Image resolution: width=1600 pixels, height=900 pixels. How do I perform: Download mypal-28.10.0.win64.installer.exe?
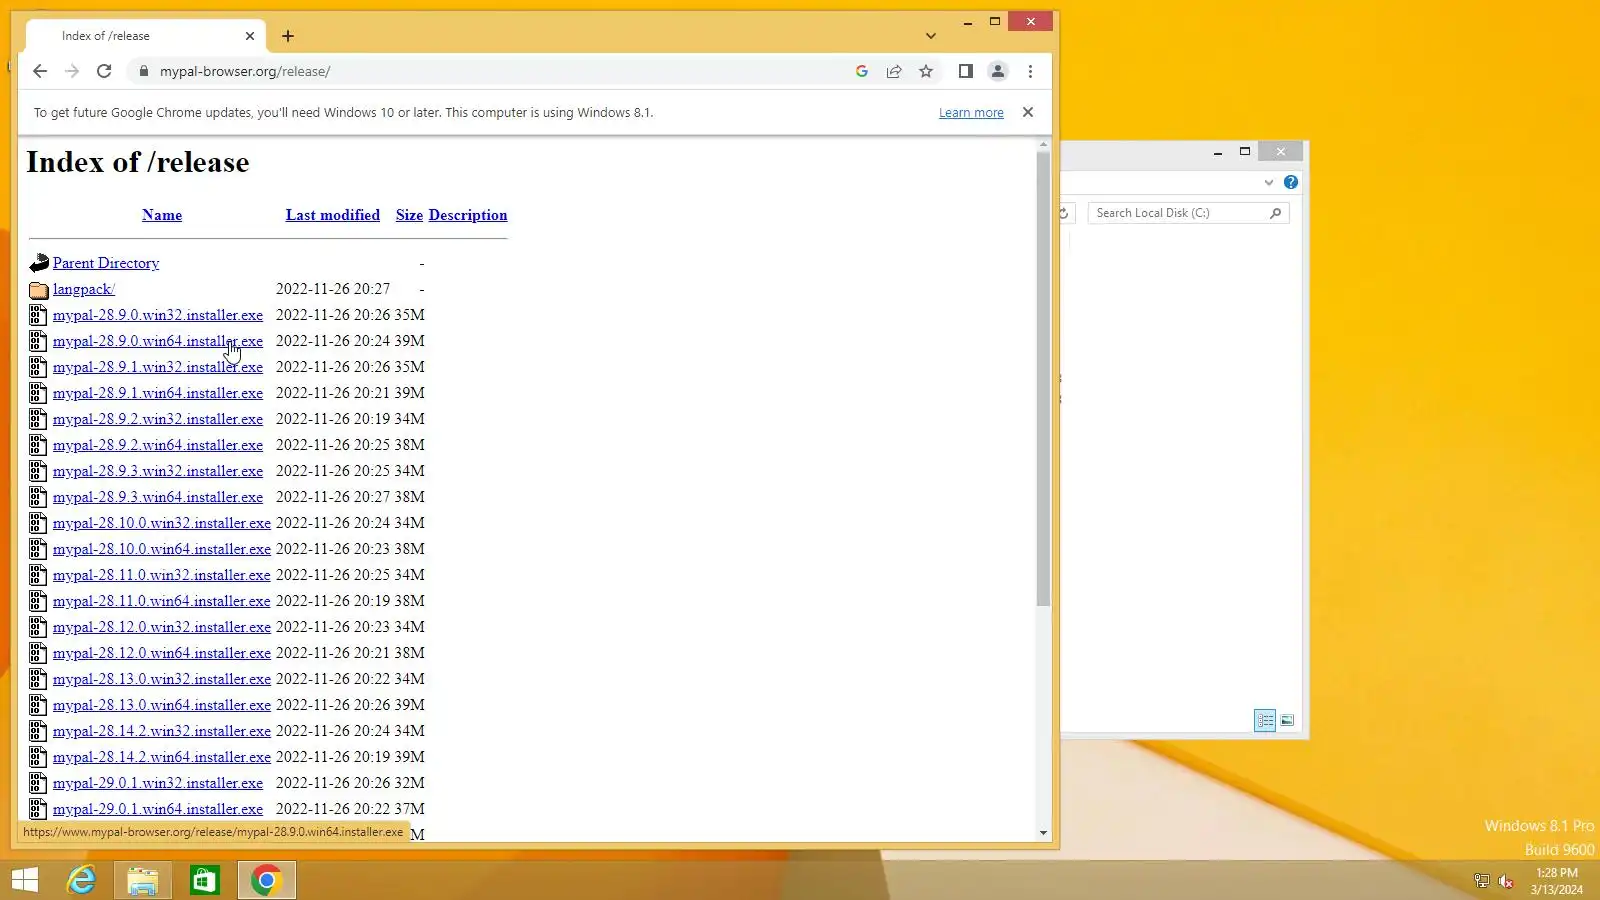[x=162, y=549]
